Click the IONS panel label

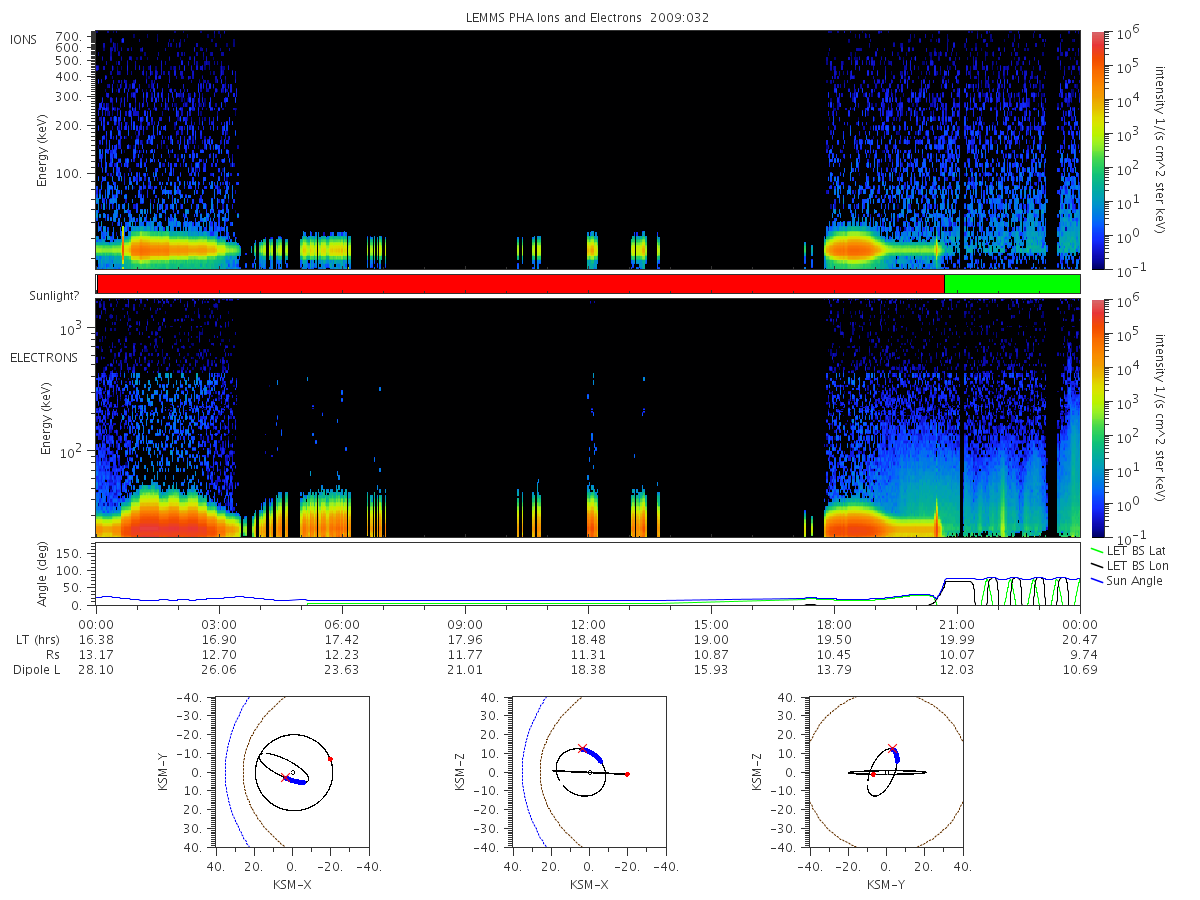(25, 39)
